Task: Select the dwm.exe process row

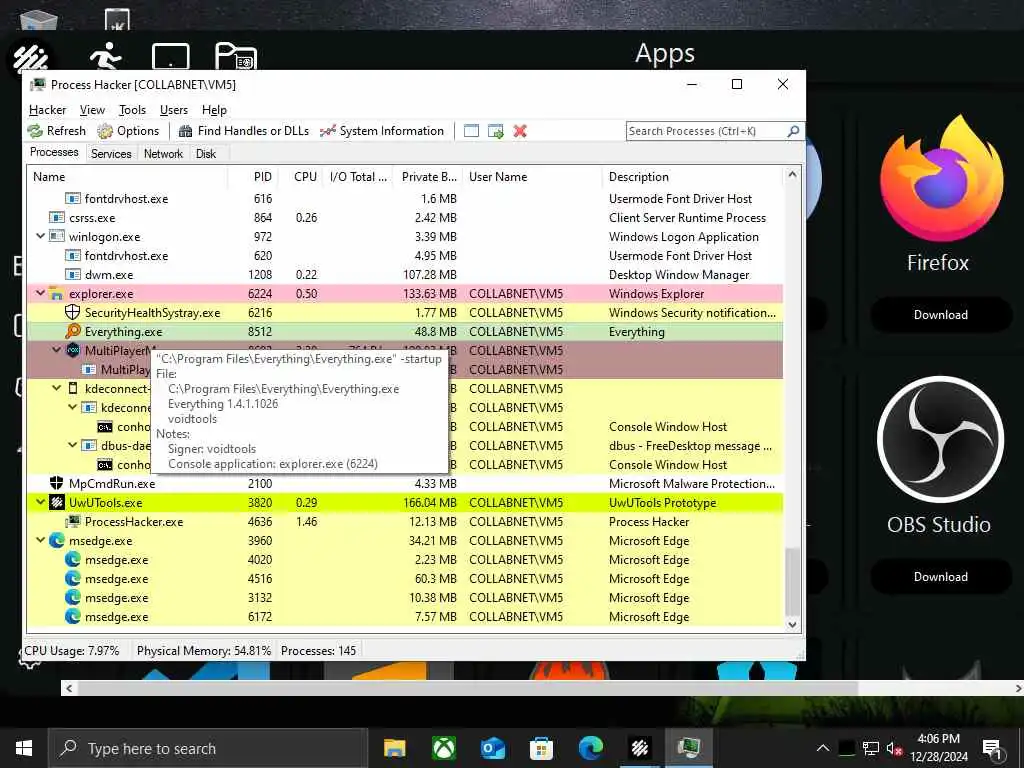Action: tap(405, 274)
